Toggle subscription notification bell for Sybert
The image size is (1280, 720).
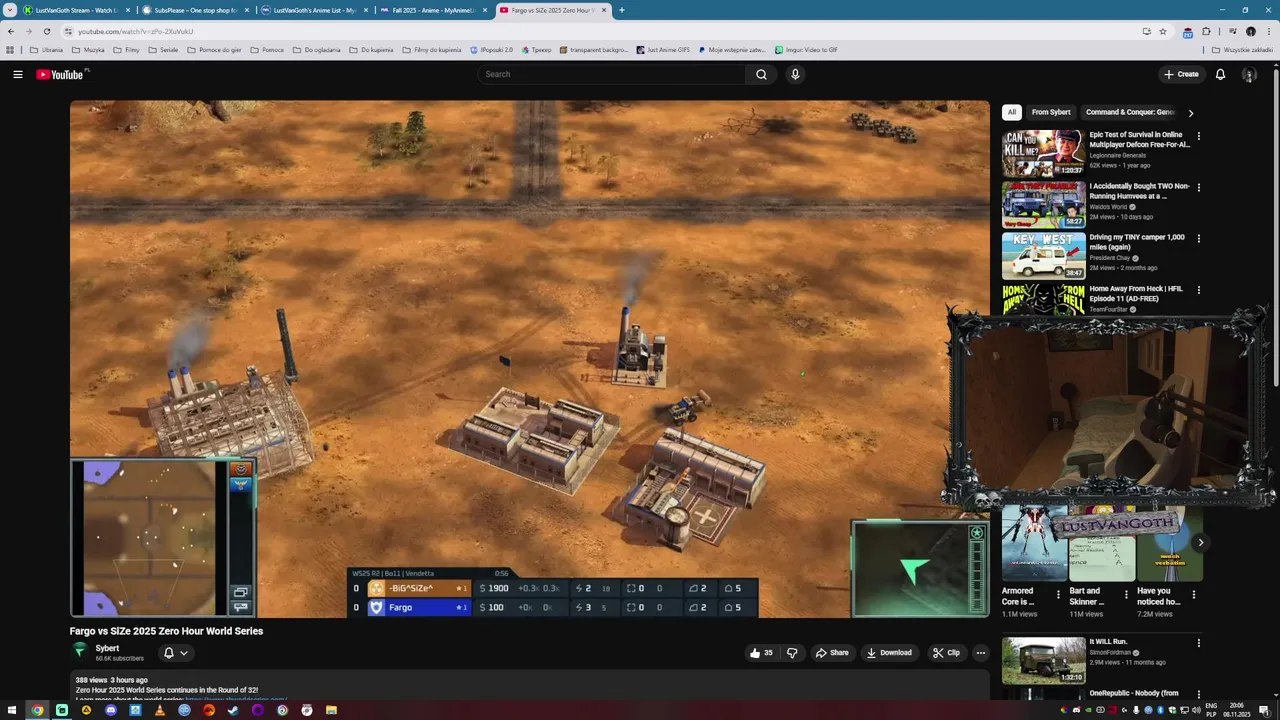tap(175, 653)
